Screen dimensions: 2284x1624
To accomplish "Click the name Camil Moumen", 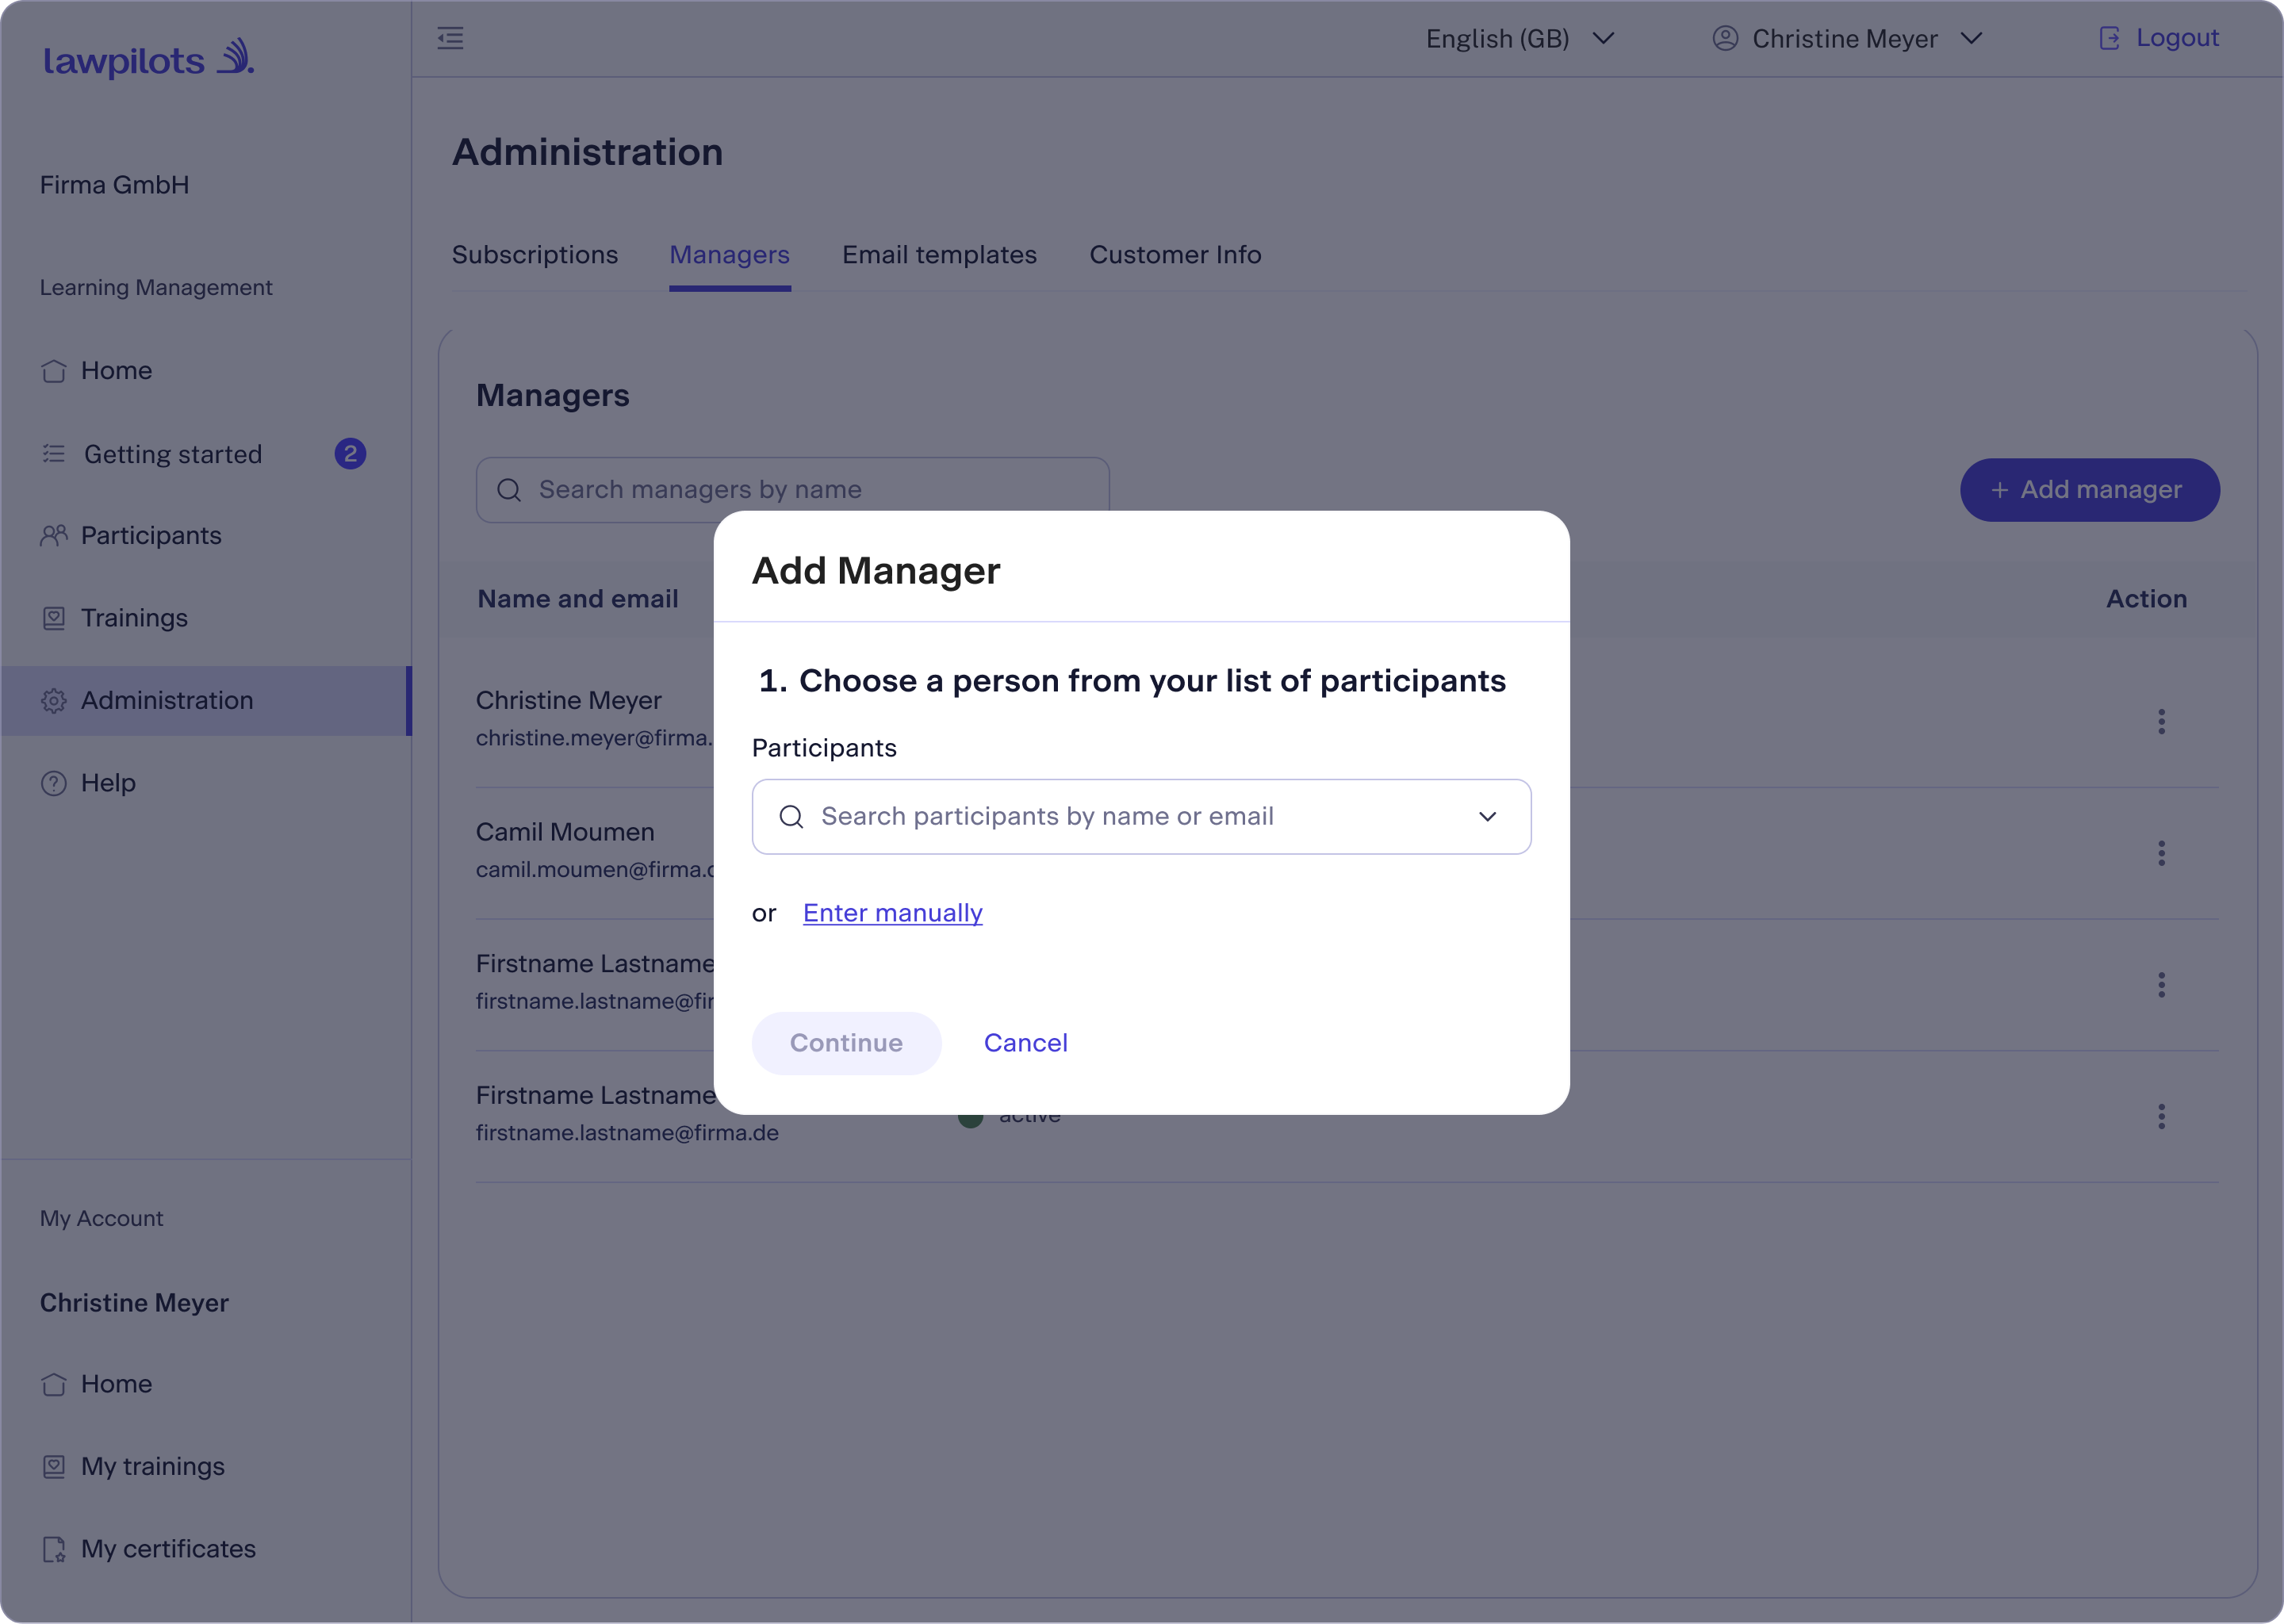I will point(565,832).
